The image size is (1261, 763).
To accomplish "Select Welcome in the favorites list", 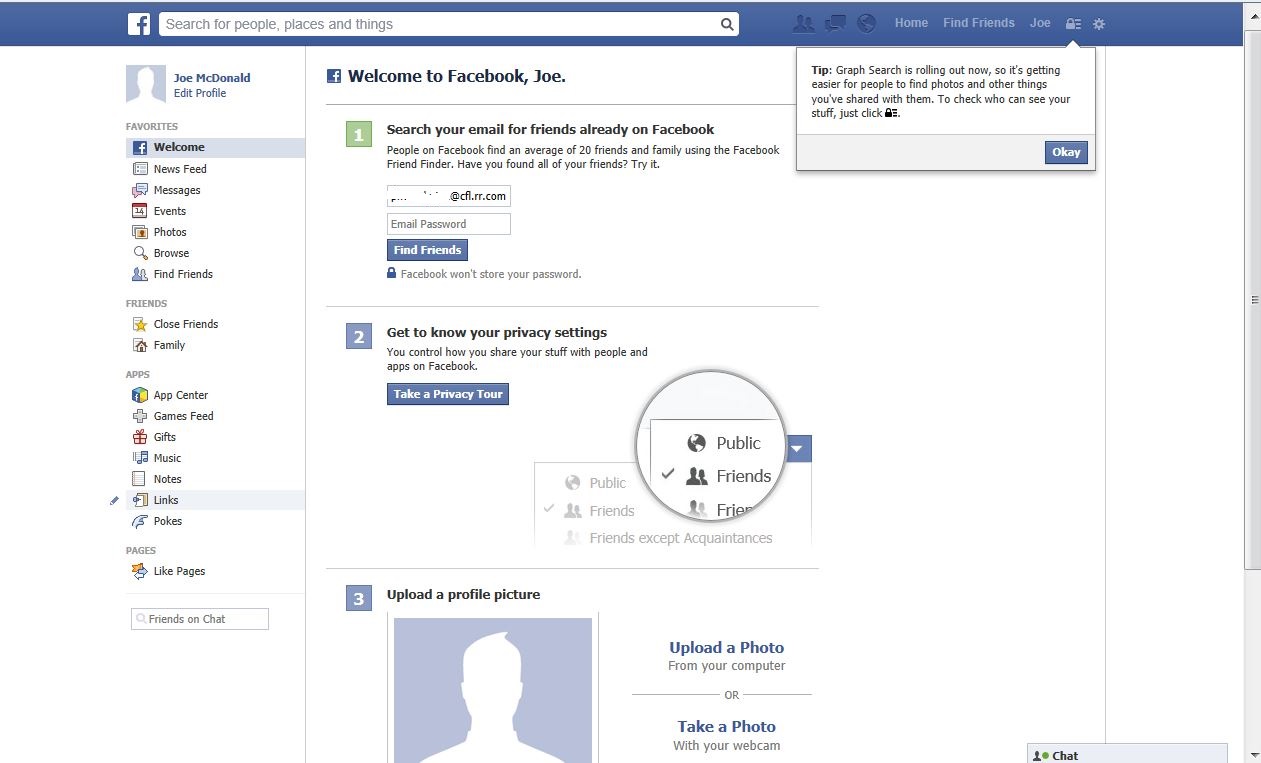I will [215, 148].
